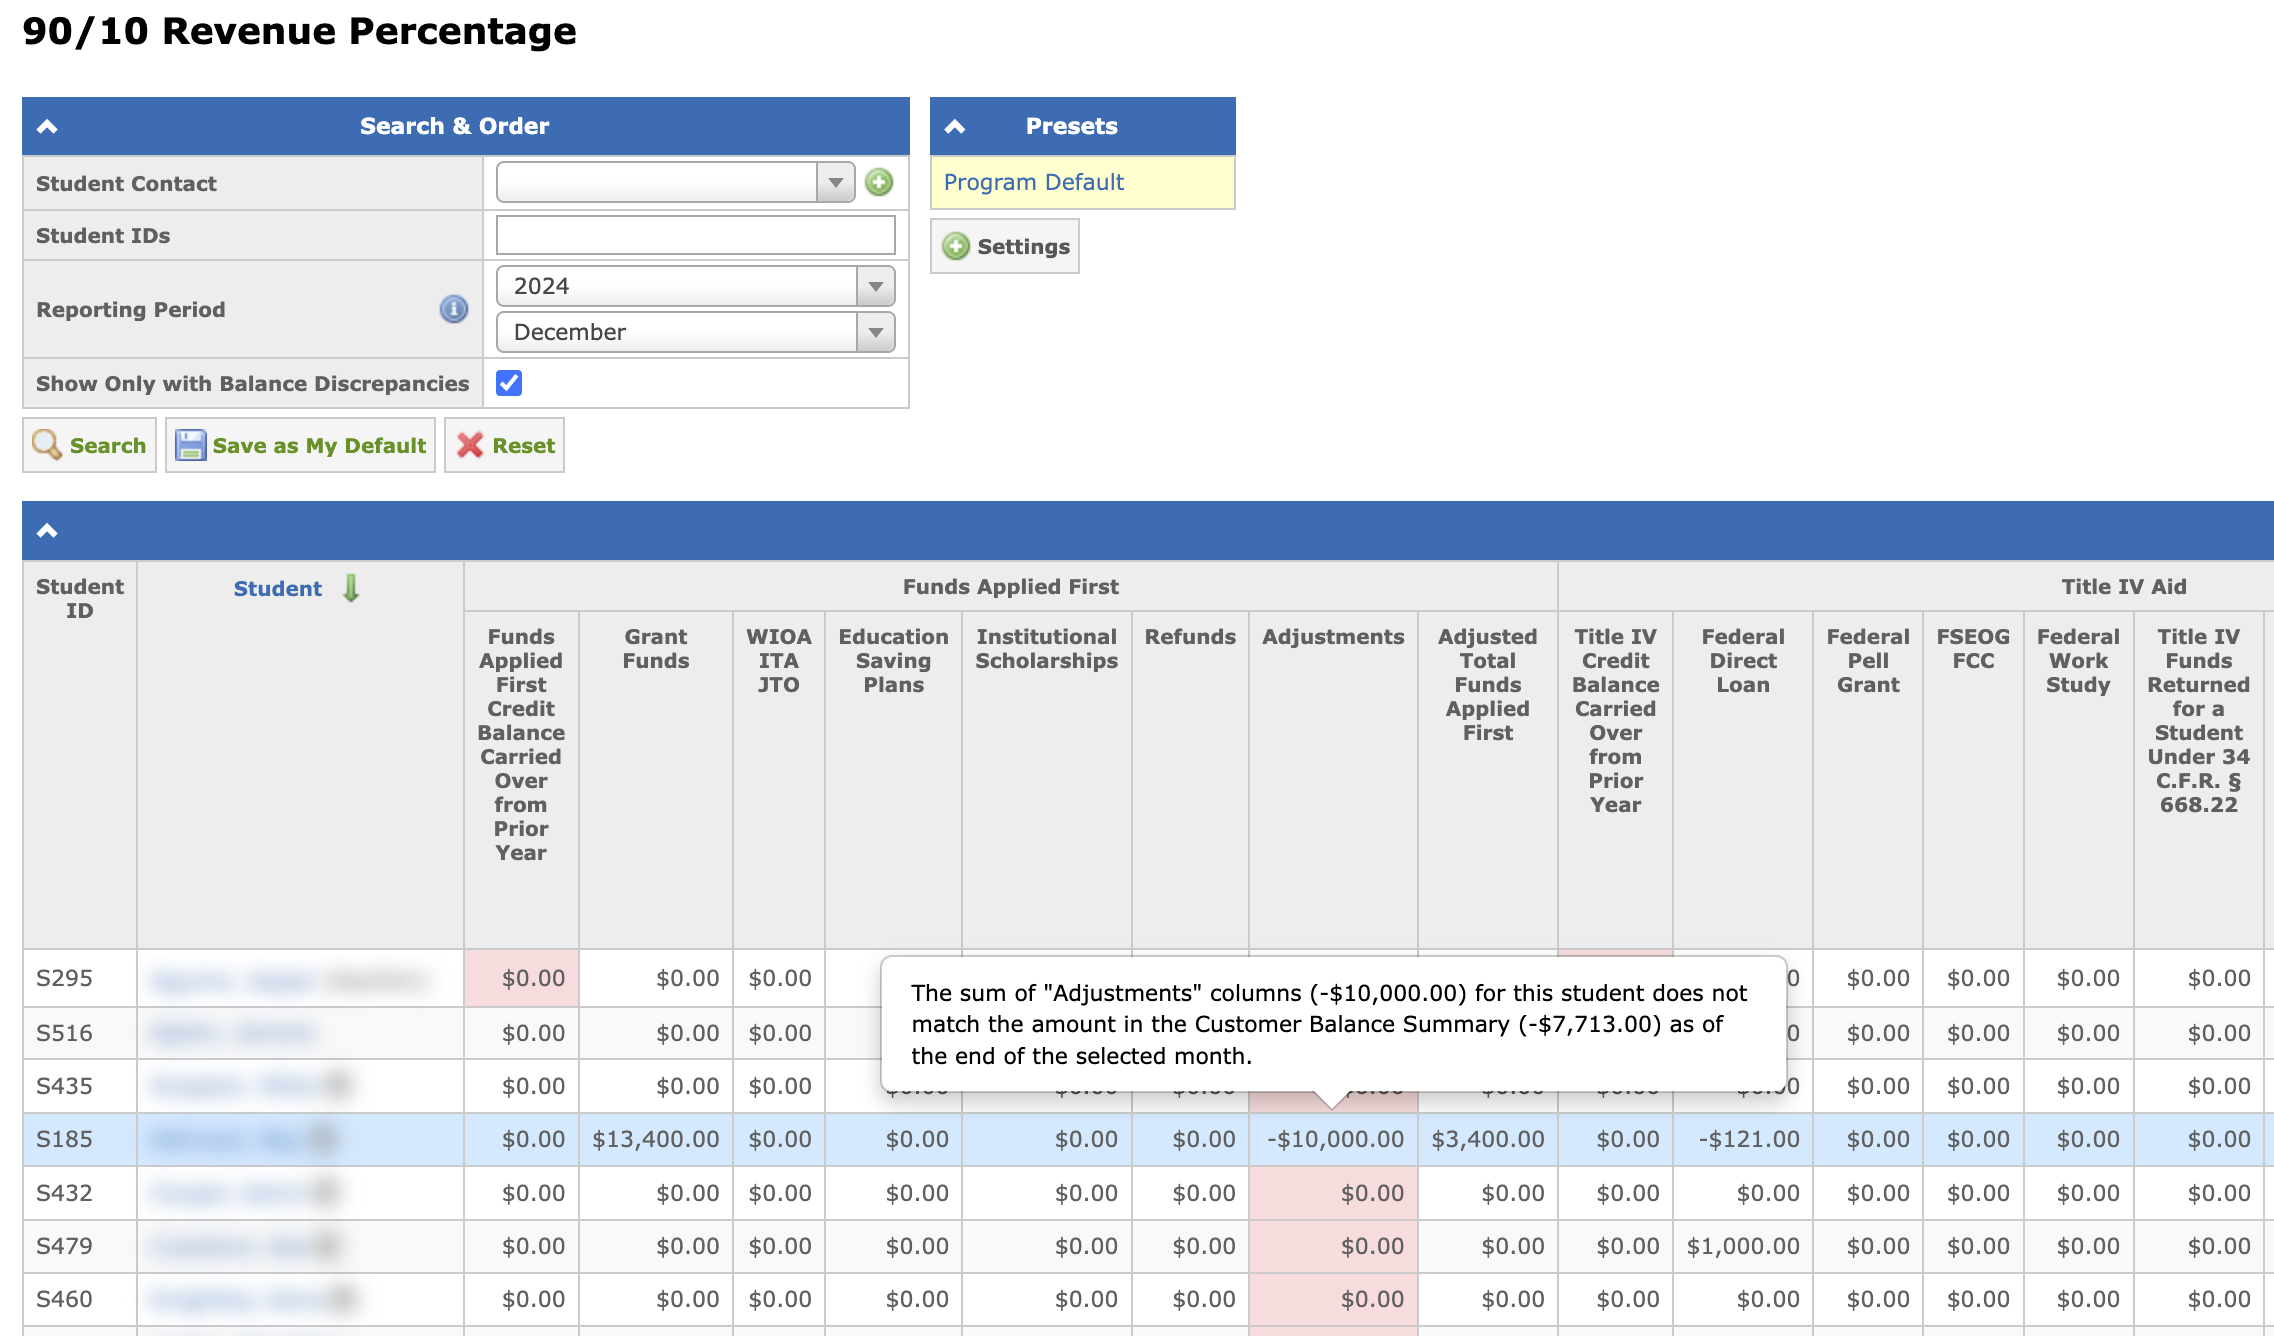Open the December month dropdown
Screen dimensions: 2274x1336
875,332
